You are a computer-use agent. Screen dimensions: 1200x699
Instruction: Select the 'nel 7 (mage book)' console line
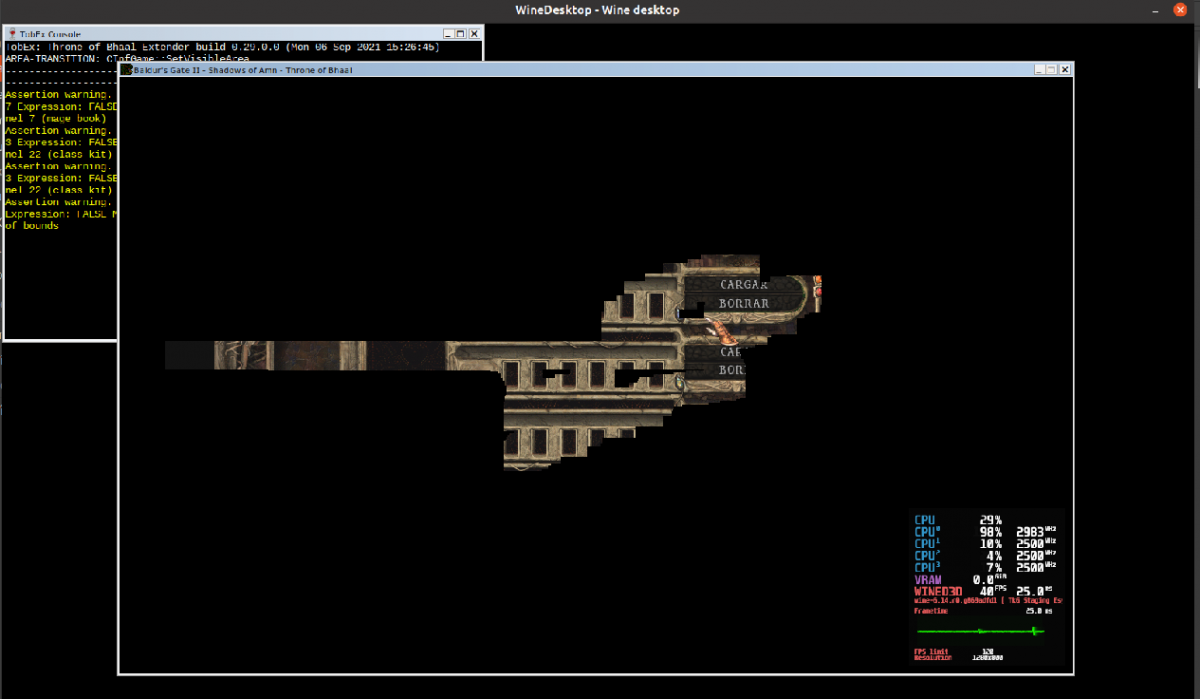56,118
